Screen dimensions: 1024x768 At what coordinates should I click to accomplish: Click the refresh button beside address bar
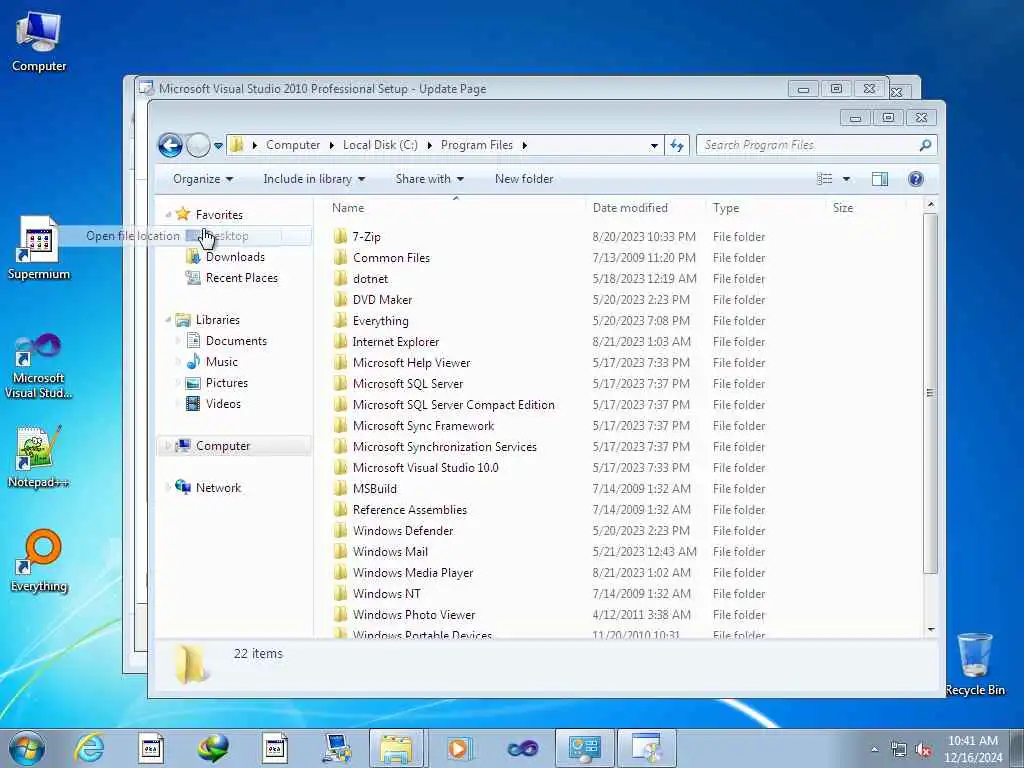677,145
